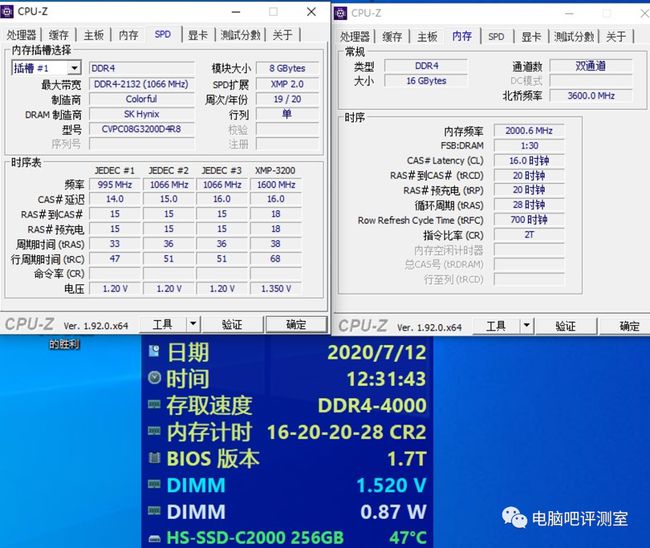Open 主板 tab in left window

(94, 35)
